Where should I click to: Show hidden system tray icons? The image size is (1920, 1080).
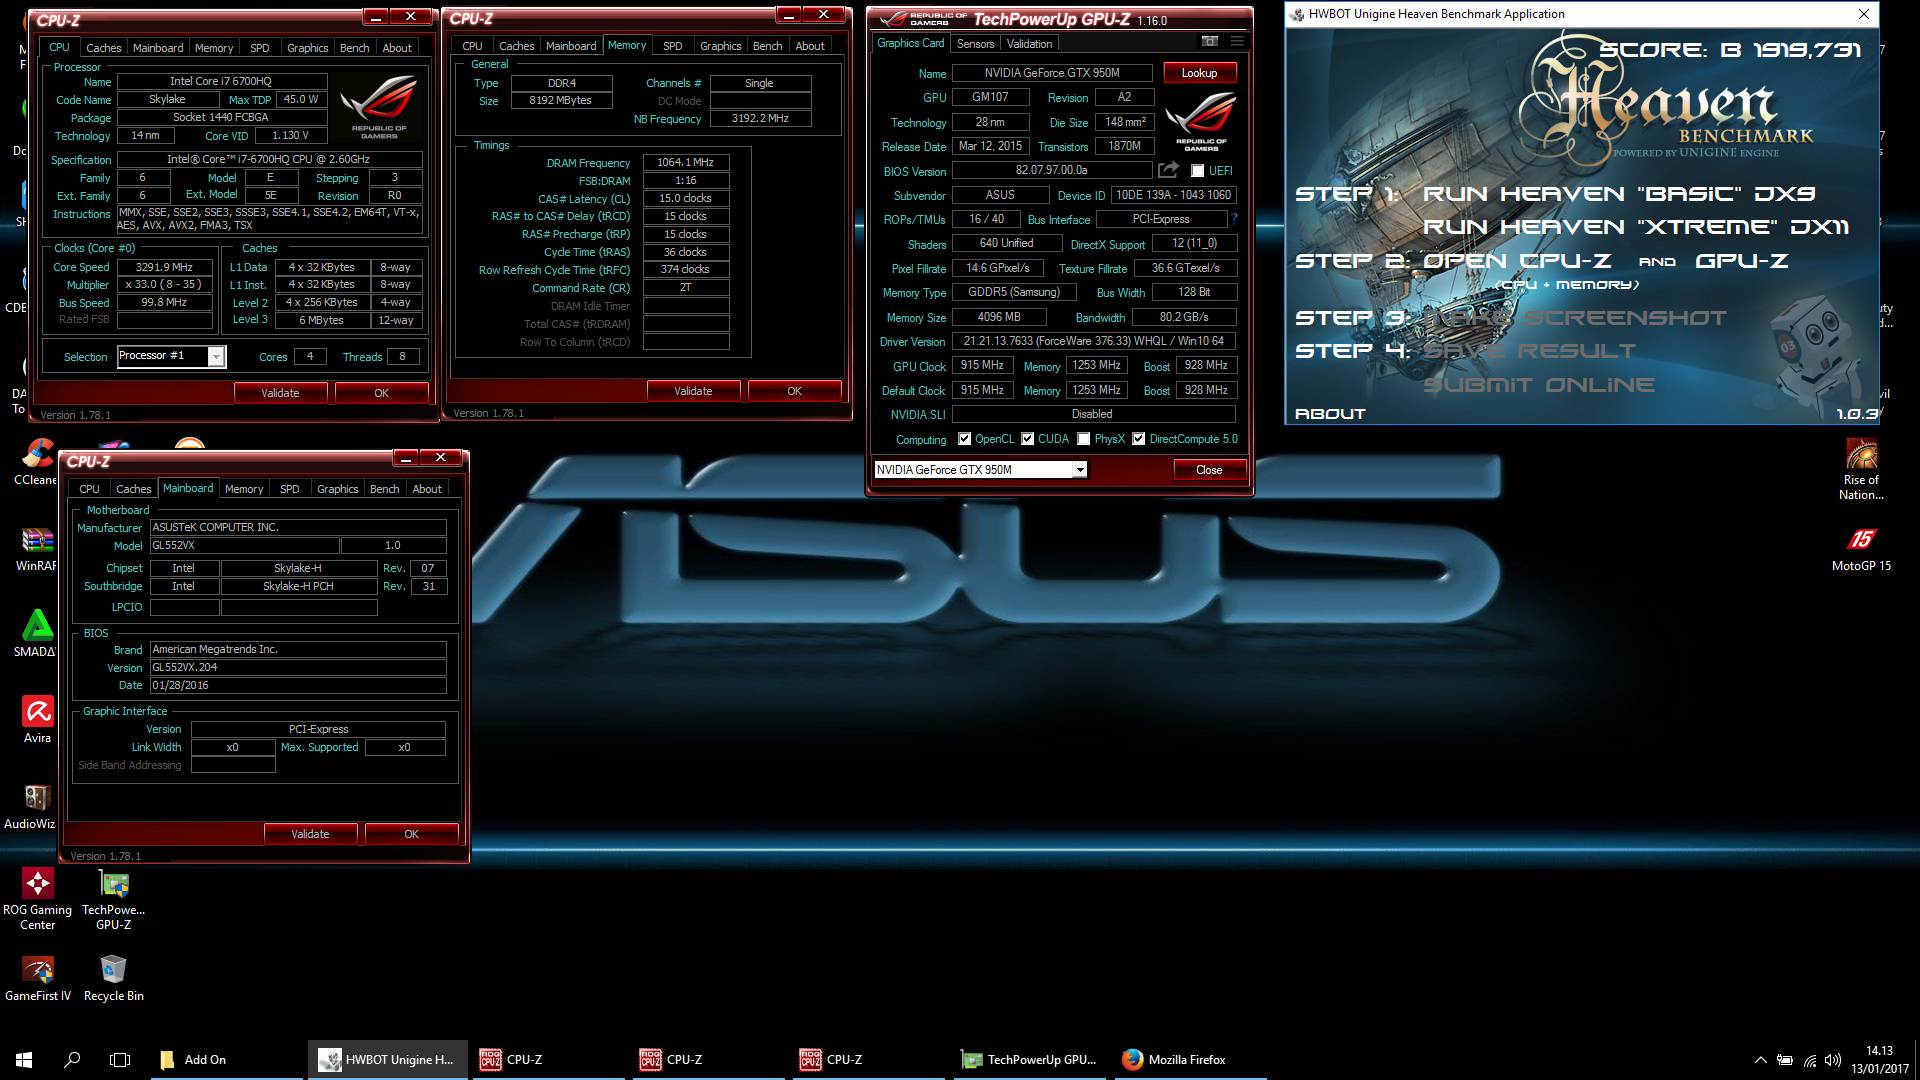click(1760, 1060)
